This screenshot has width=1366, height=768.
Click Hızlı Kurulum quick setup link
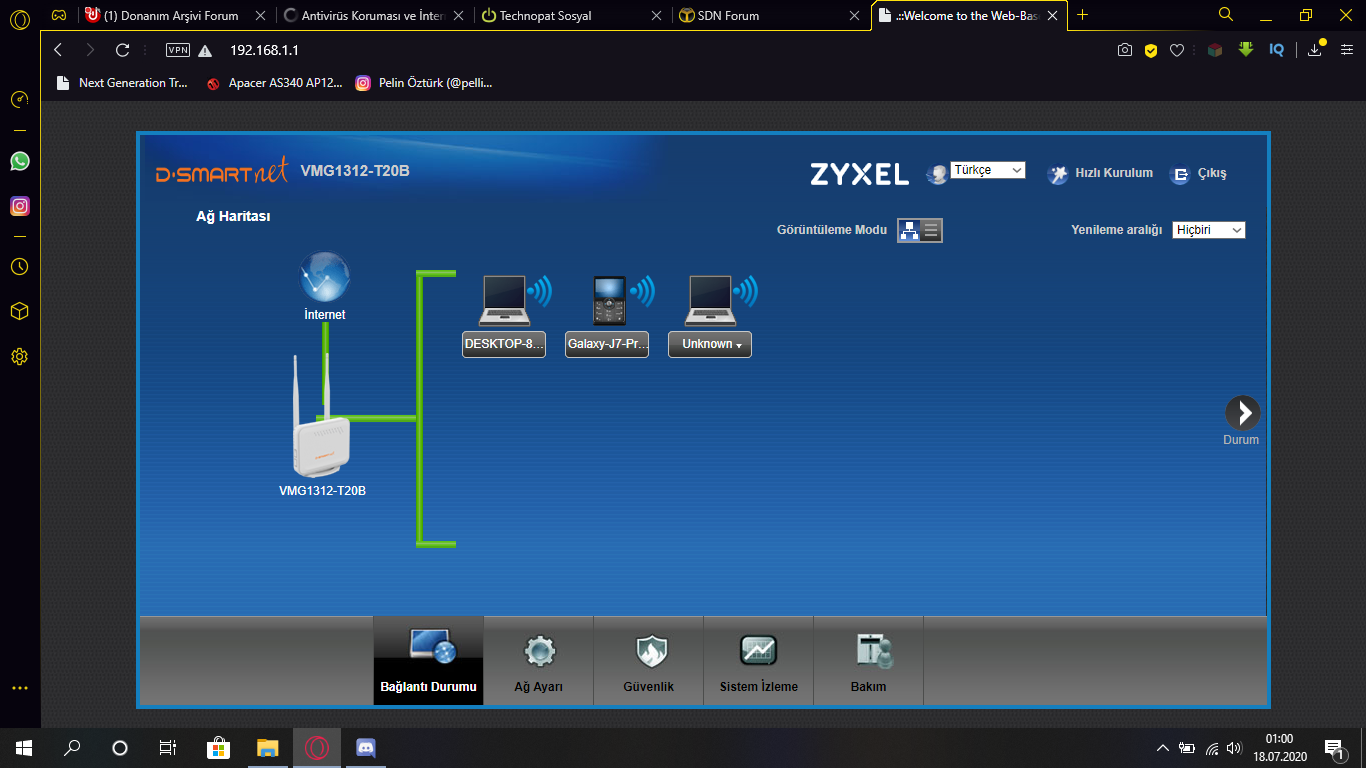[x=1100, y=174]
